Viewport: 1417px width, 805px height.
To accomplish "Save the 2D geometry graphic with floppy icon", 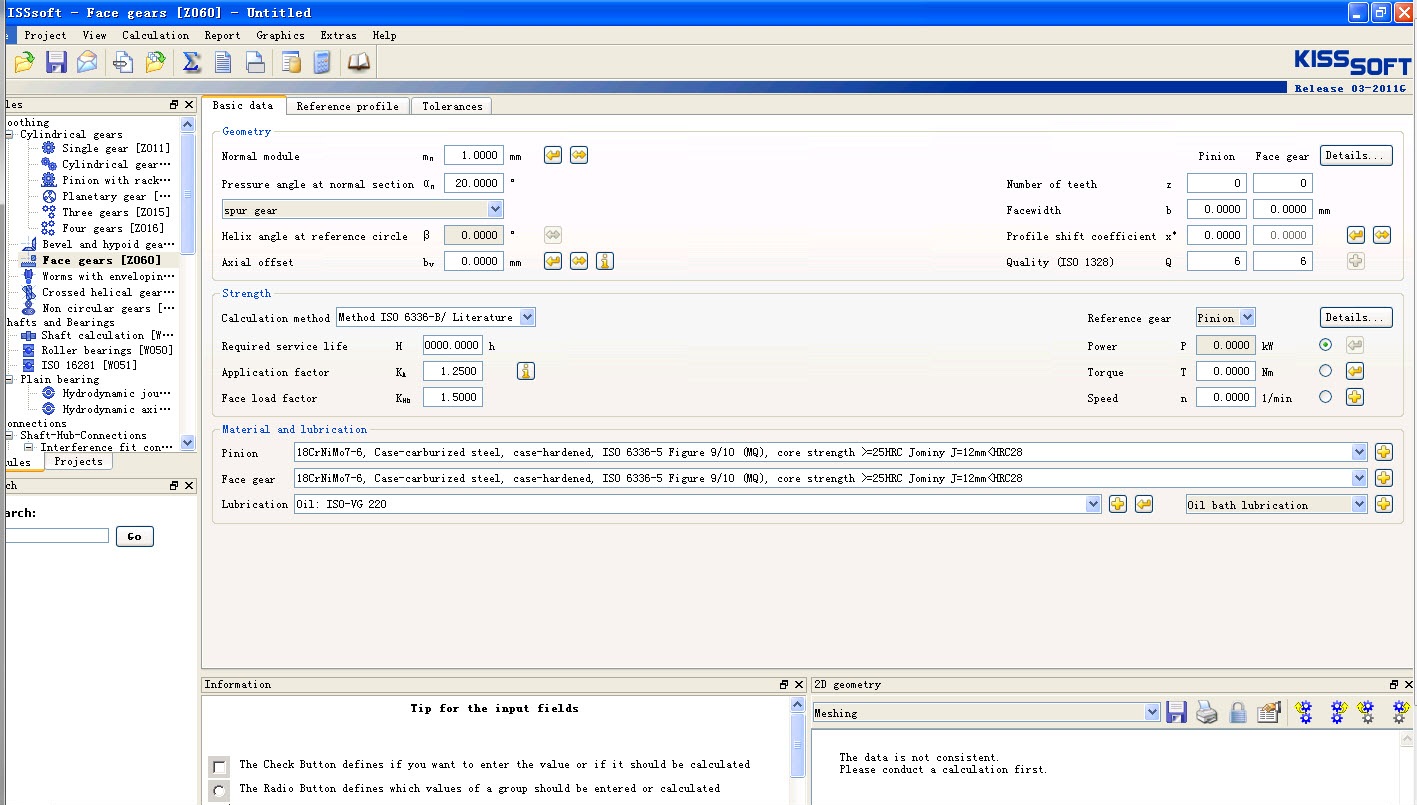I will point(1177,712).
